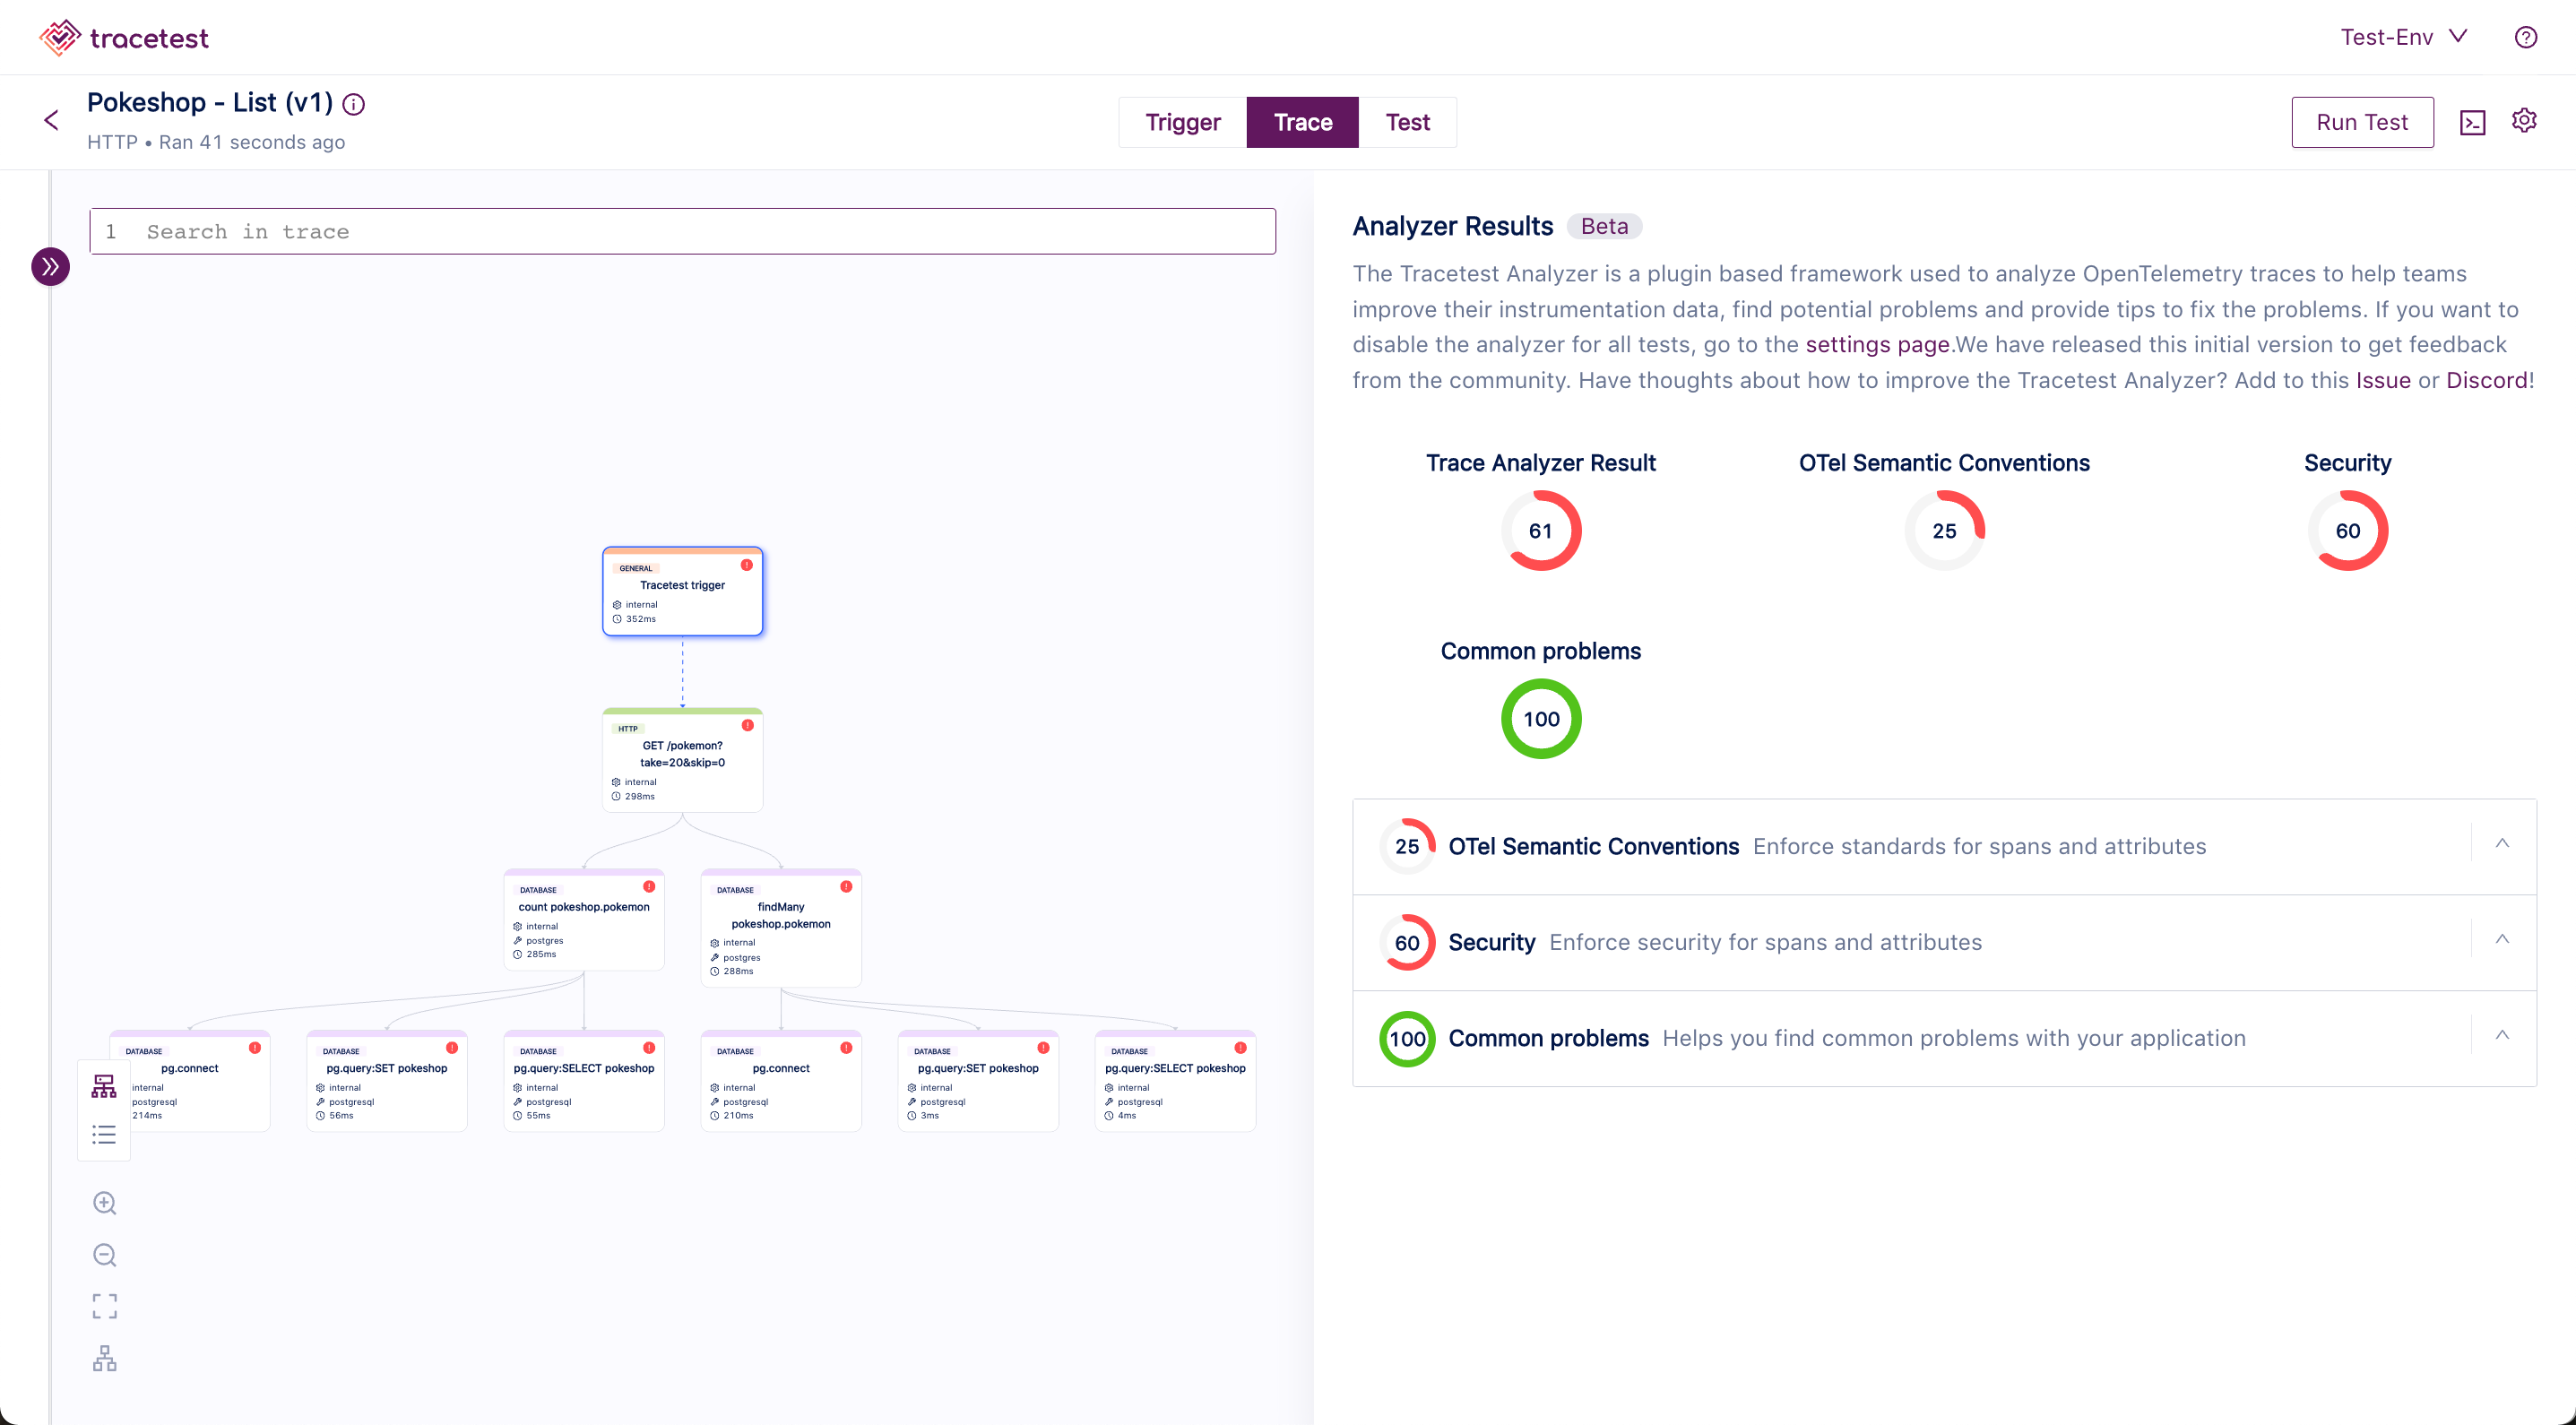Screen dimensions: 2576x1425
Task: Click 'Ran 41 seconds ago' status text
Action: click(252, 143)
